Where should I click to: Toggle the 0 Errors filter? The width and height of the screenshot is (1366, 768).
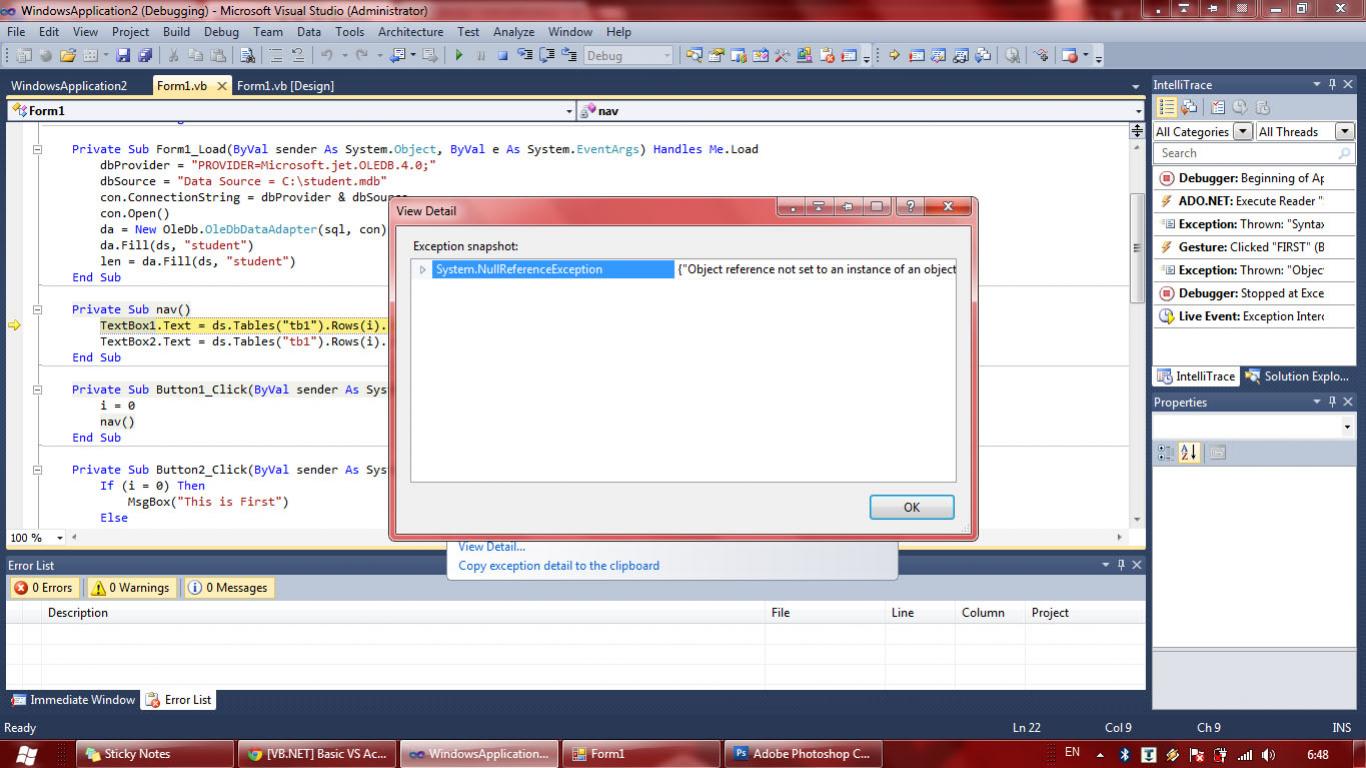44,588
